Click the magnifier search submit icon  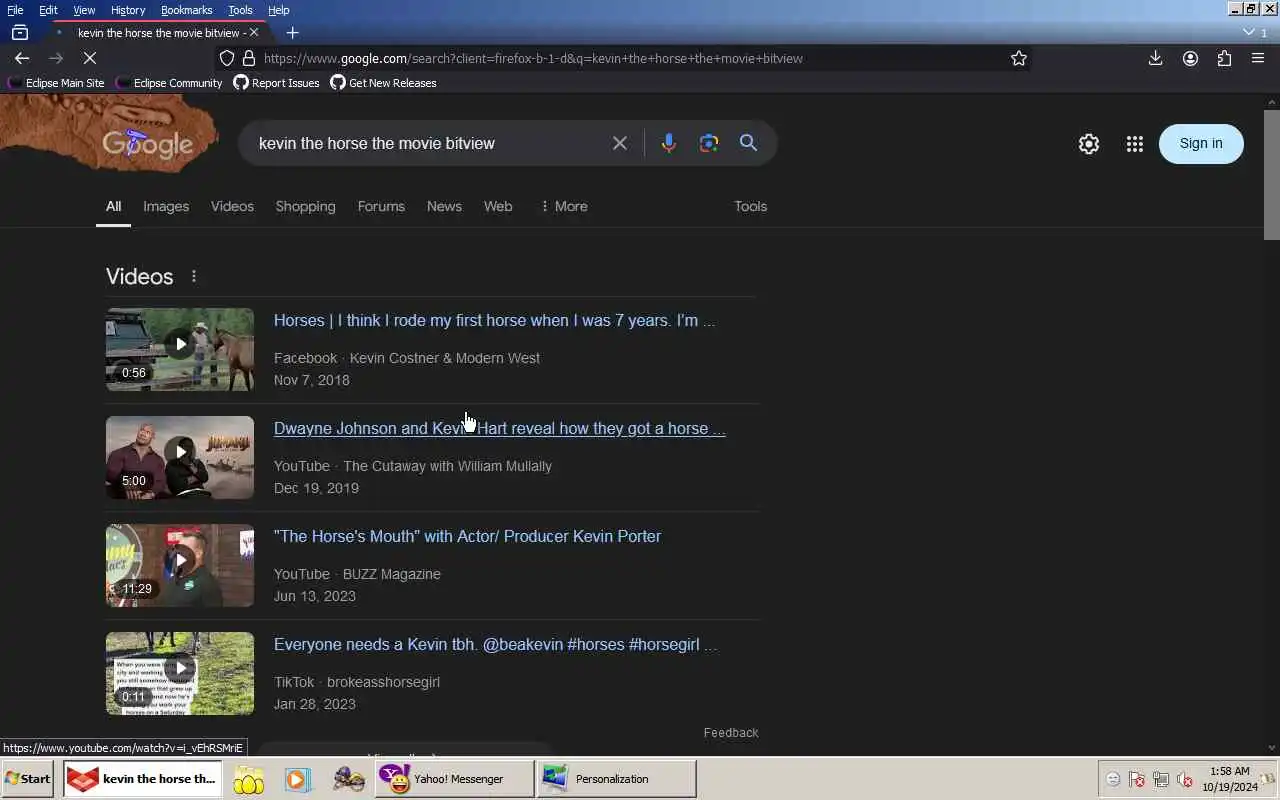(748, 143)
